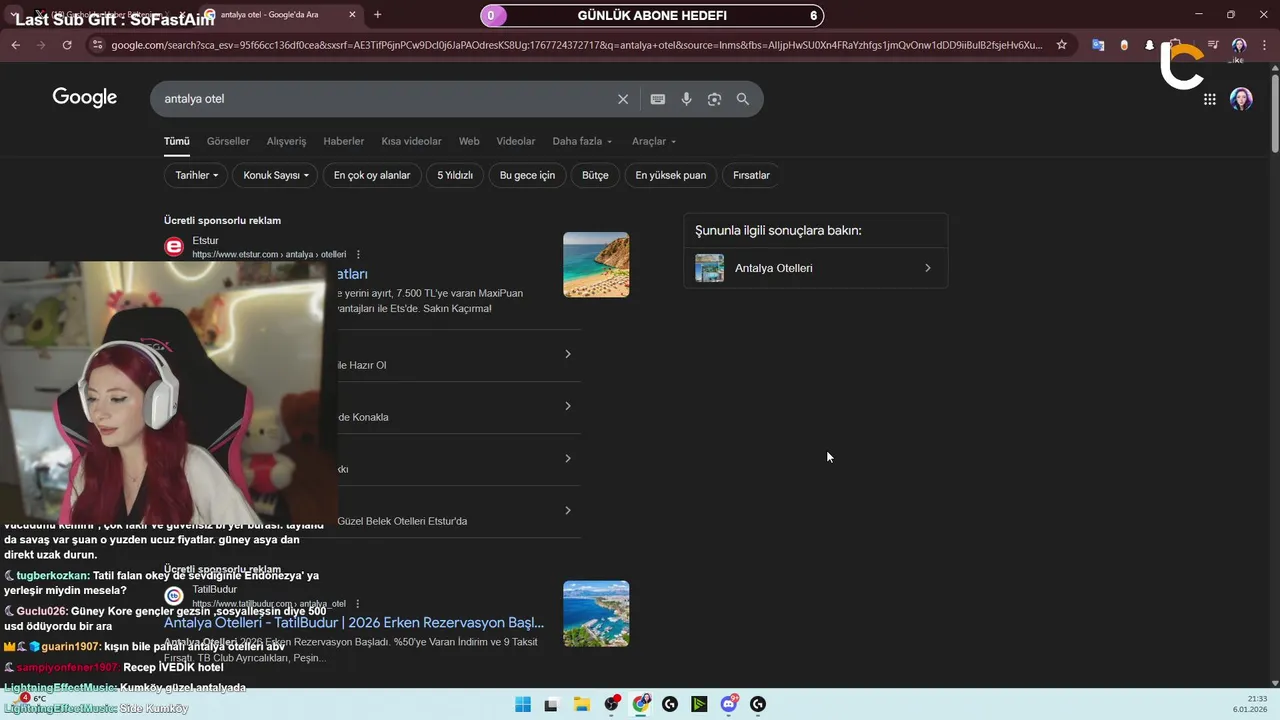Open the Google Translate extension icon
The image size is (1280, 720).
(1098, 45)
